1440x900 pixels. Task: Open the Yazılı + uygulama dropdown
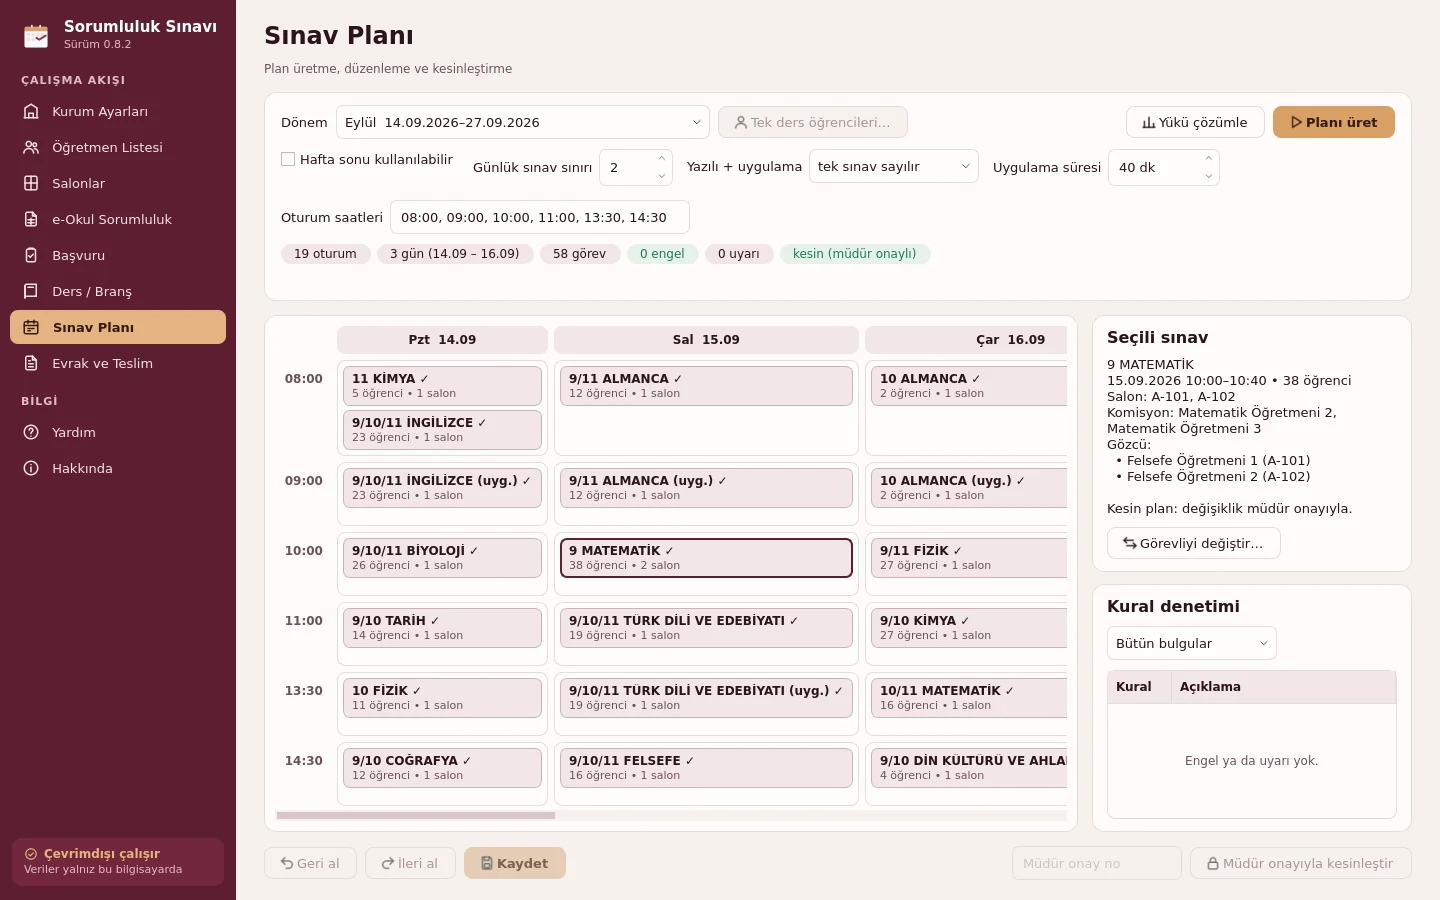coord(894,167)
